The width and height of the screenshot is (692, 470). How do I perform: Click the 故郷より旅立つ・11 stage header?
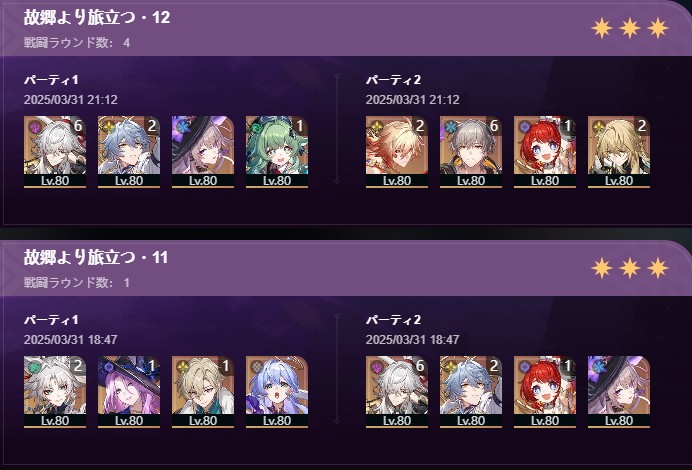pyautogui.click(x=96, y=257)
